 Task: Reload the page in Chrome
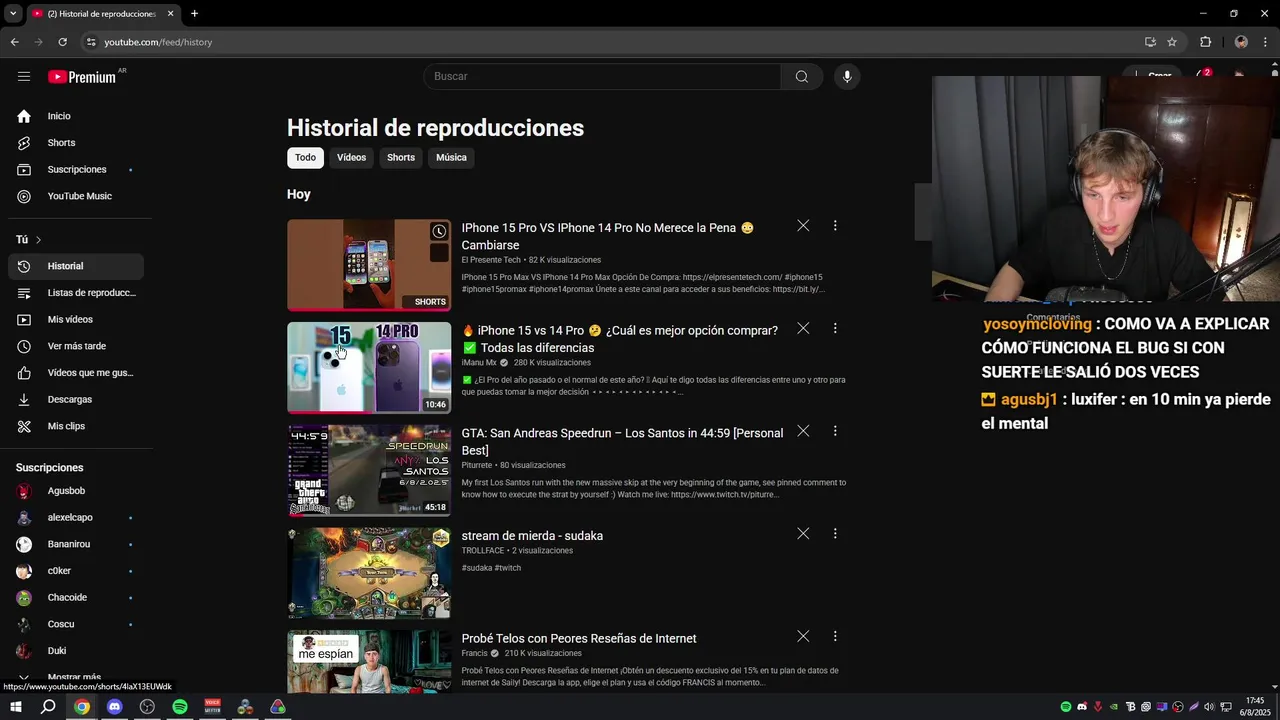click(x=62, y=42)
